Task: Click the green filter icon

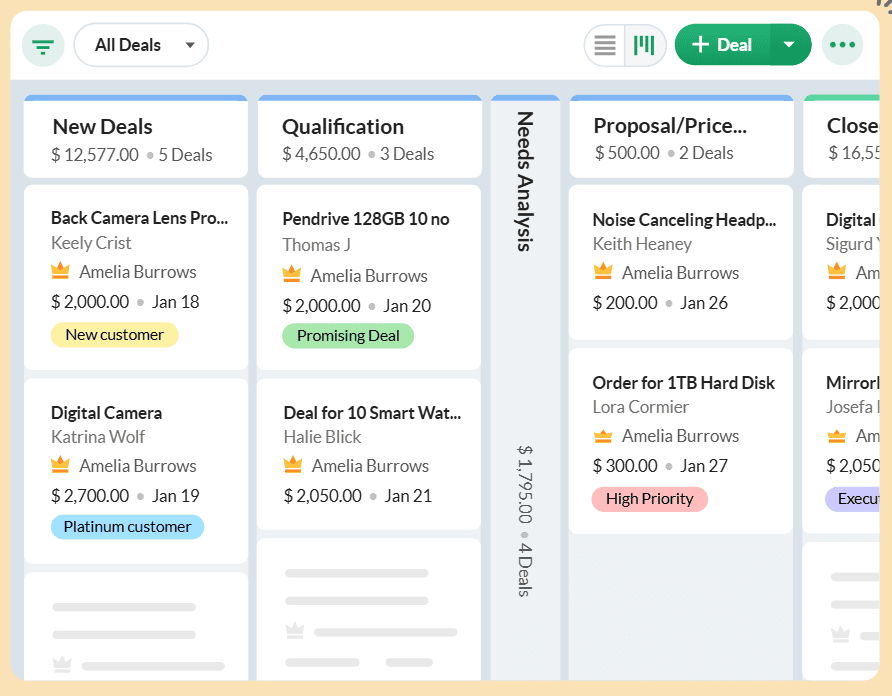Action: (x=43, y=46)
